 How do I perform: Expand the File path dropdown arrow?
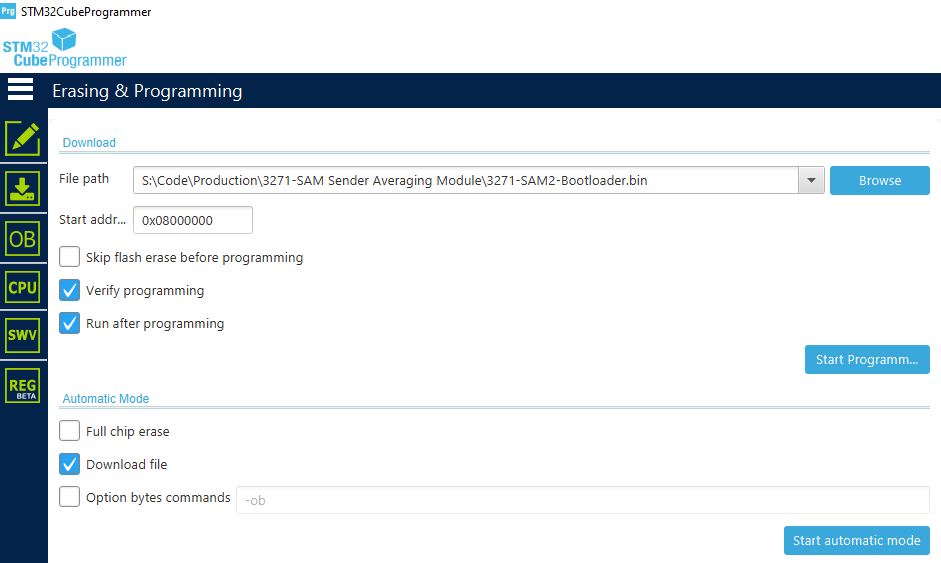coord(811,180)
